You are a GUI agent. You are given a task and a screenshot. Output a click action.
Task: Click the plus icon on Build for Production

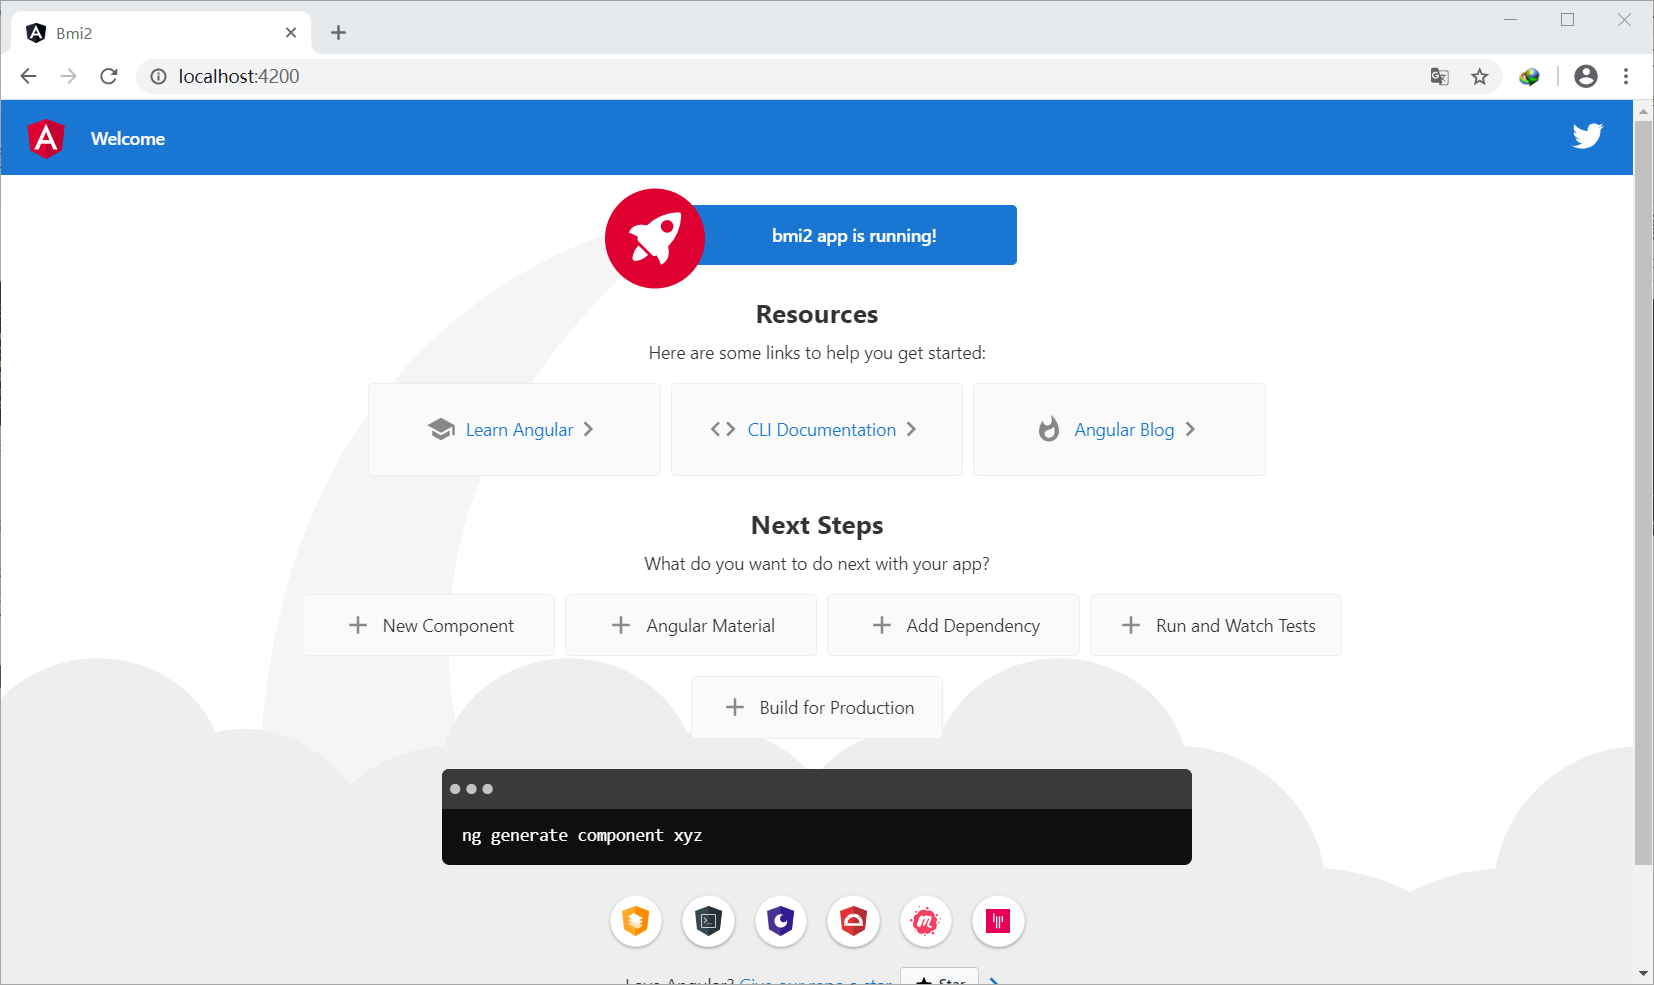[x=735, y=707]
